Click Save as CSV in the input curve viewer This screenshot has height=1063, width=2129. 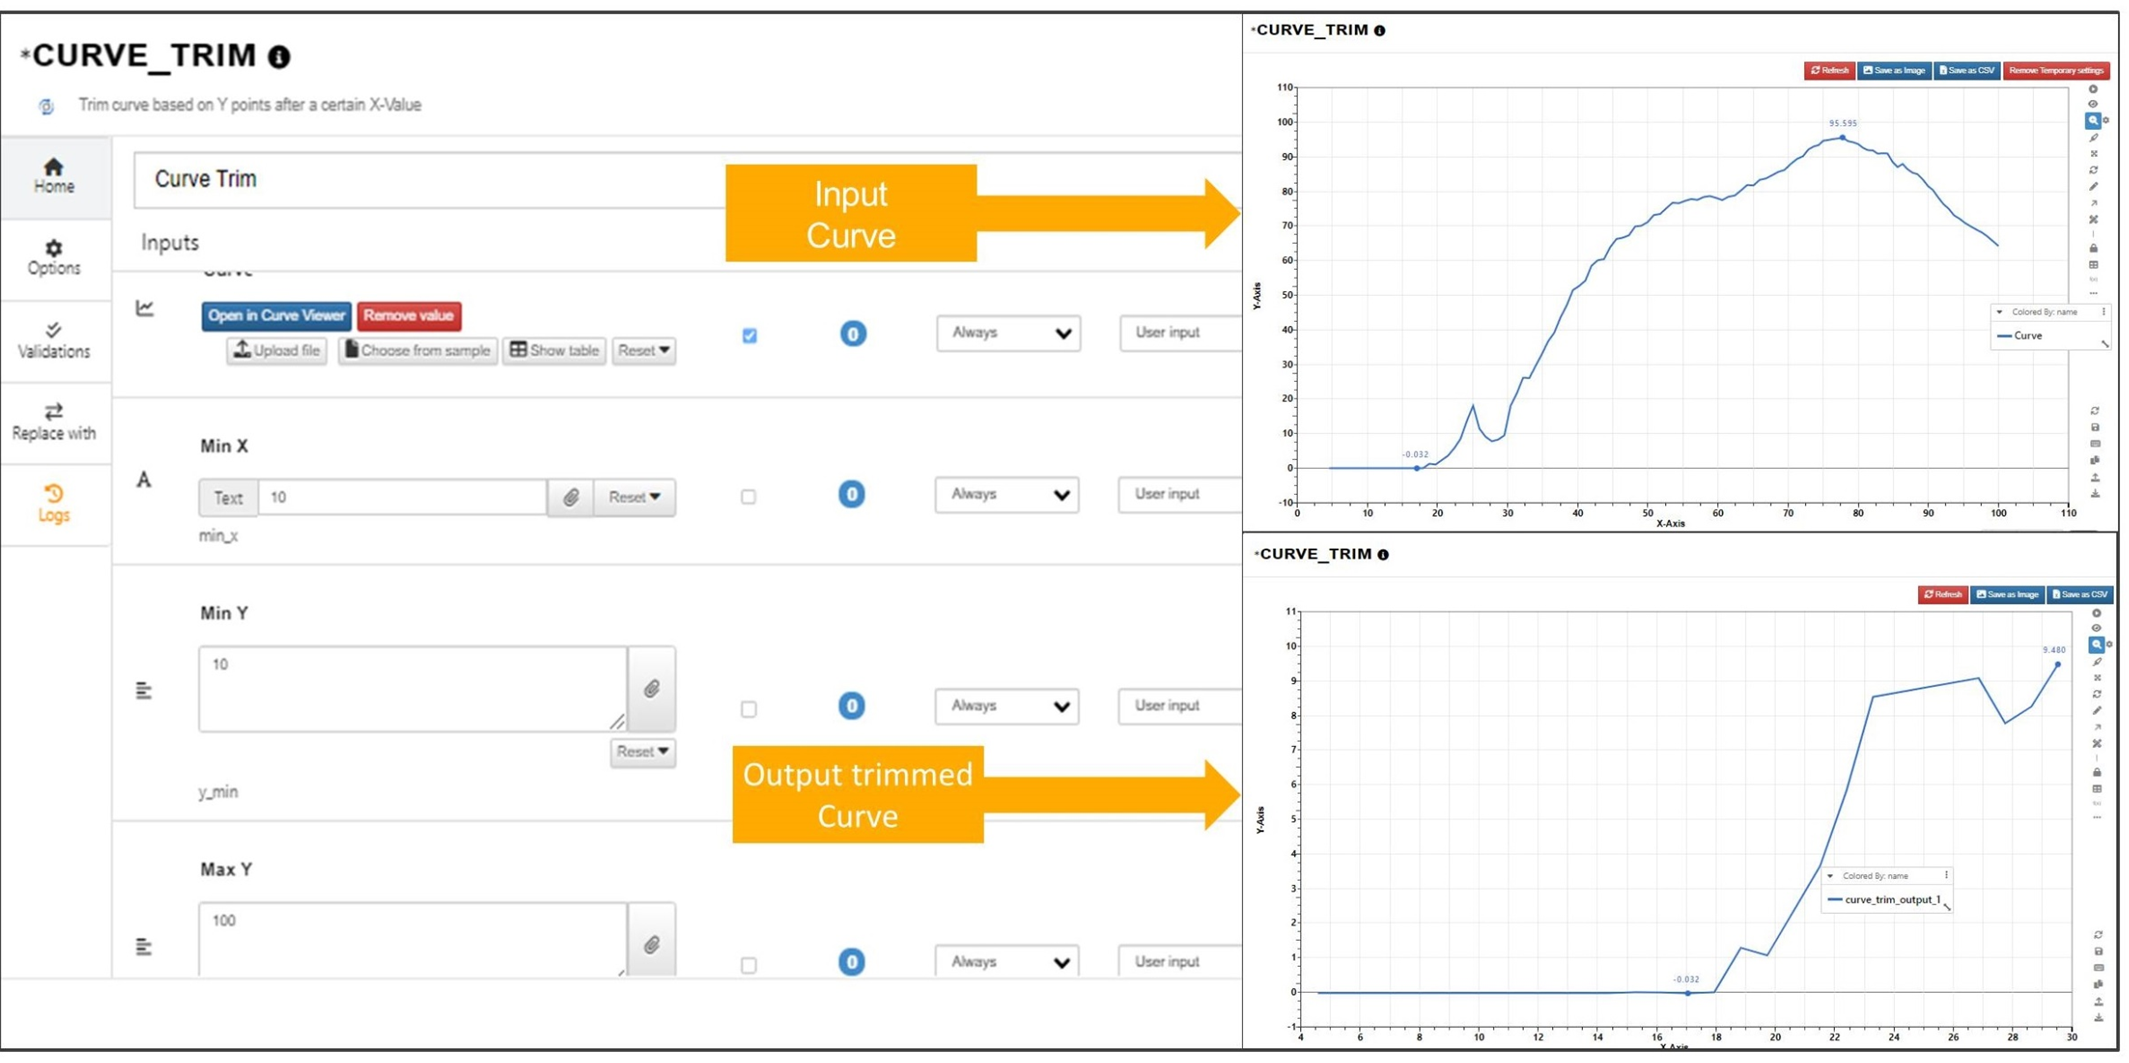pyautogui.click(x=1967, y=71)
